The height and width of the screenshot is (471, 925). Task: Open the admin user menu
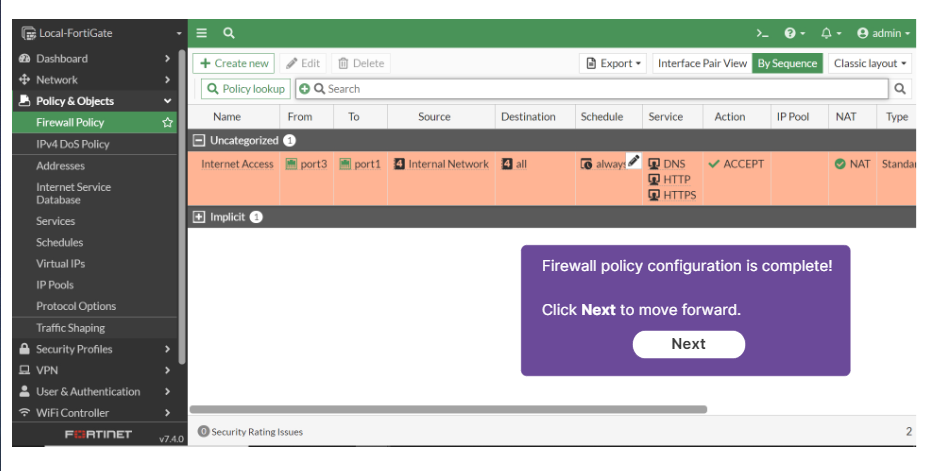pos(883,33)
